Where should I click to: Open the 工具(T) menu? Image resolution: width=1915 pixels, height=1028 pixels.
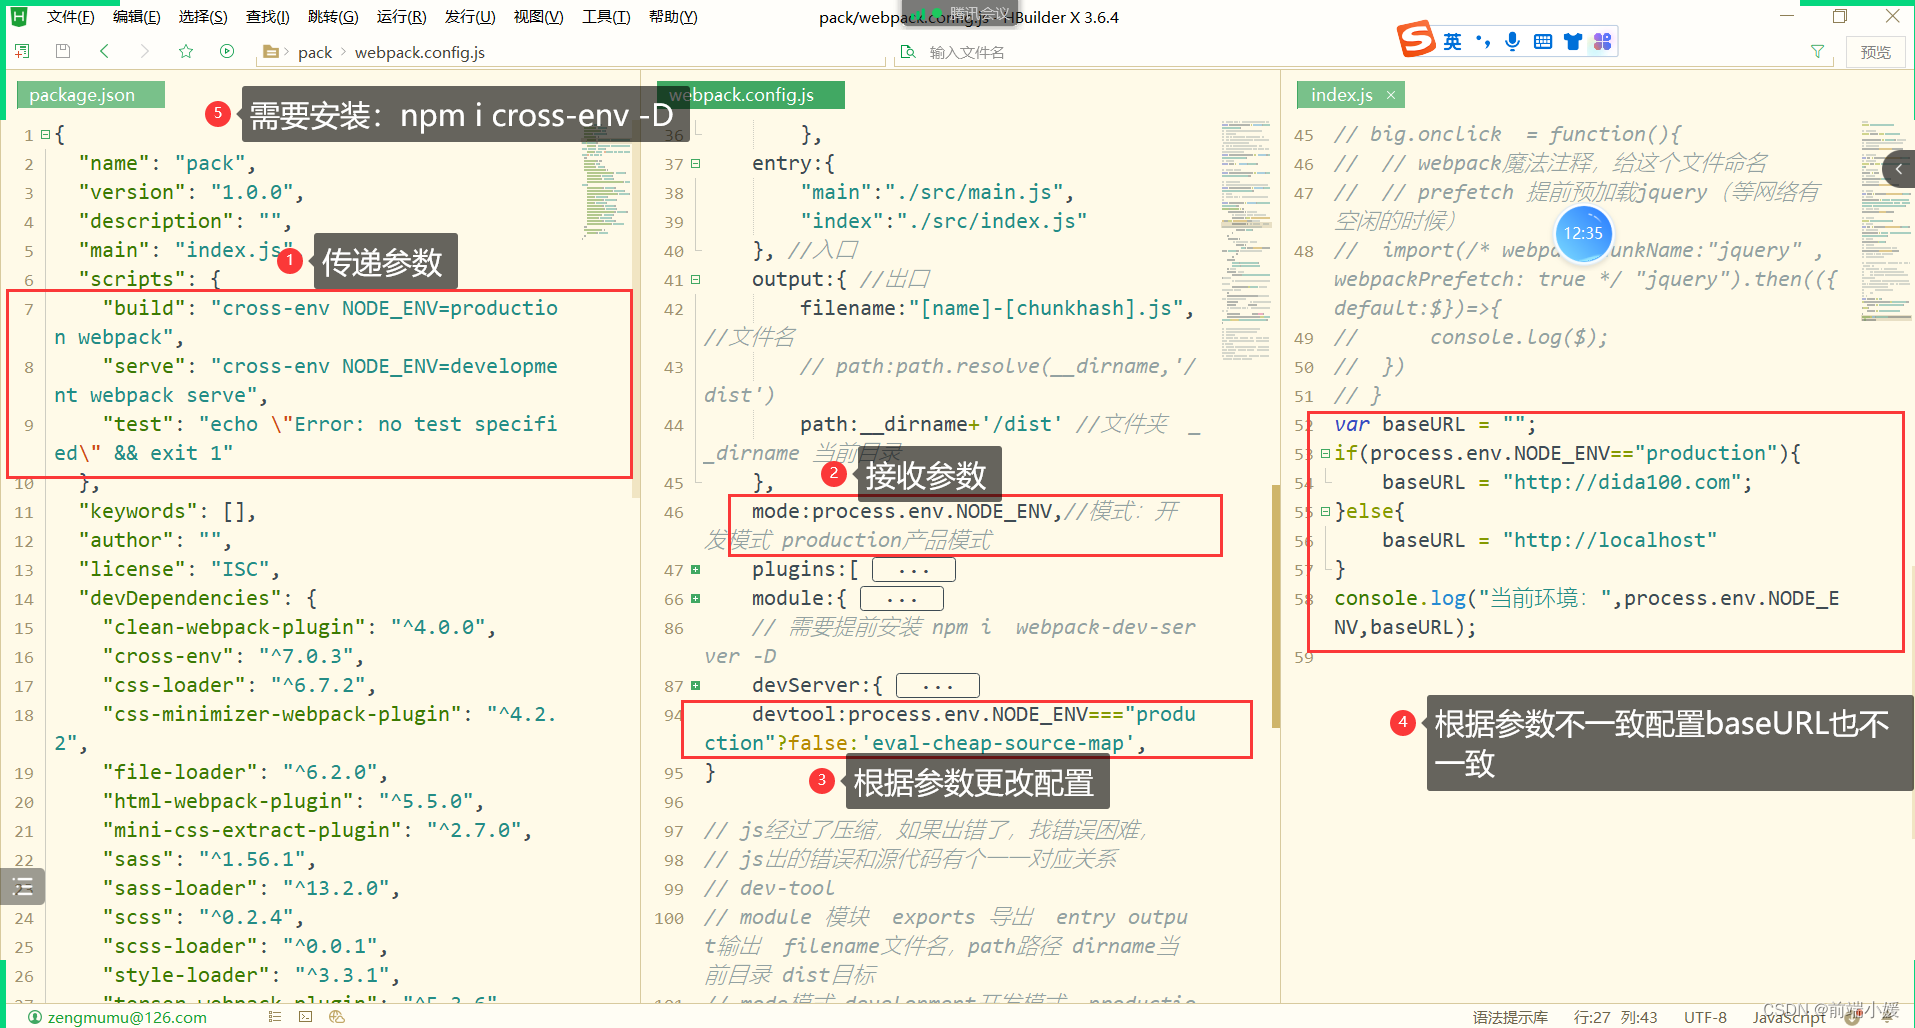tap(606, 17)
